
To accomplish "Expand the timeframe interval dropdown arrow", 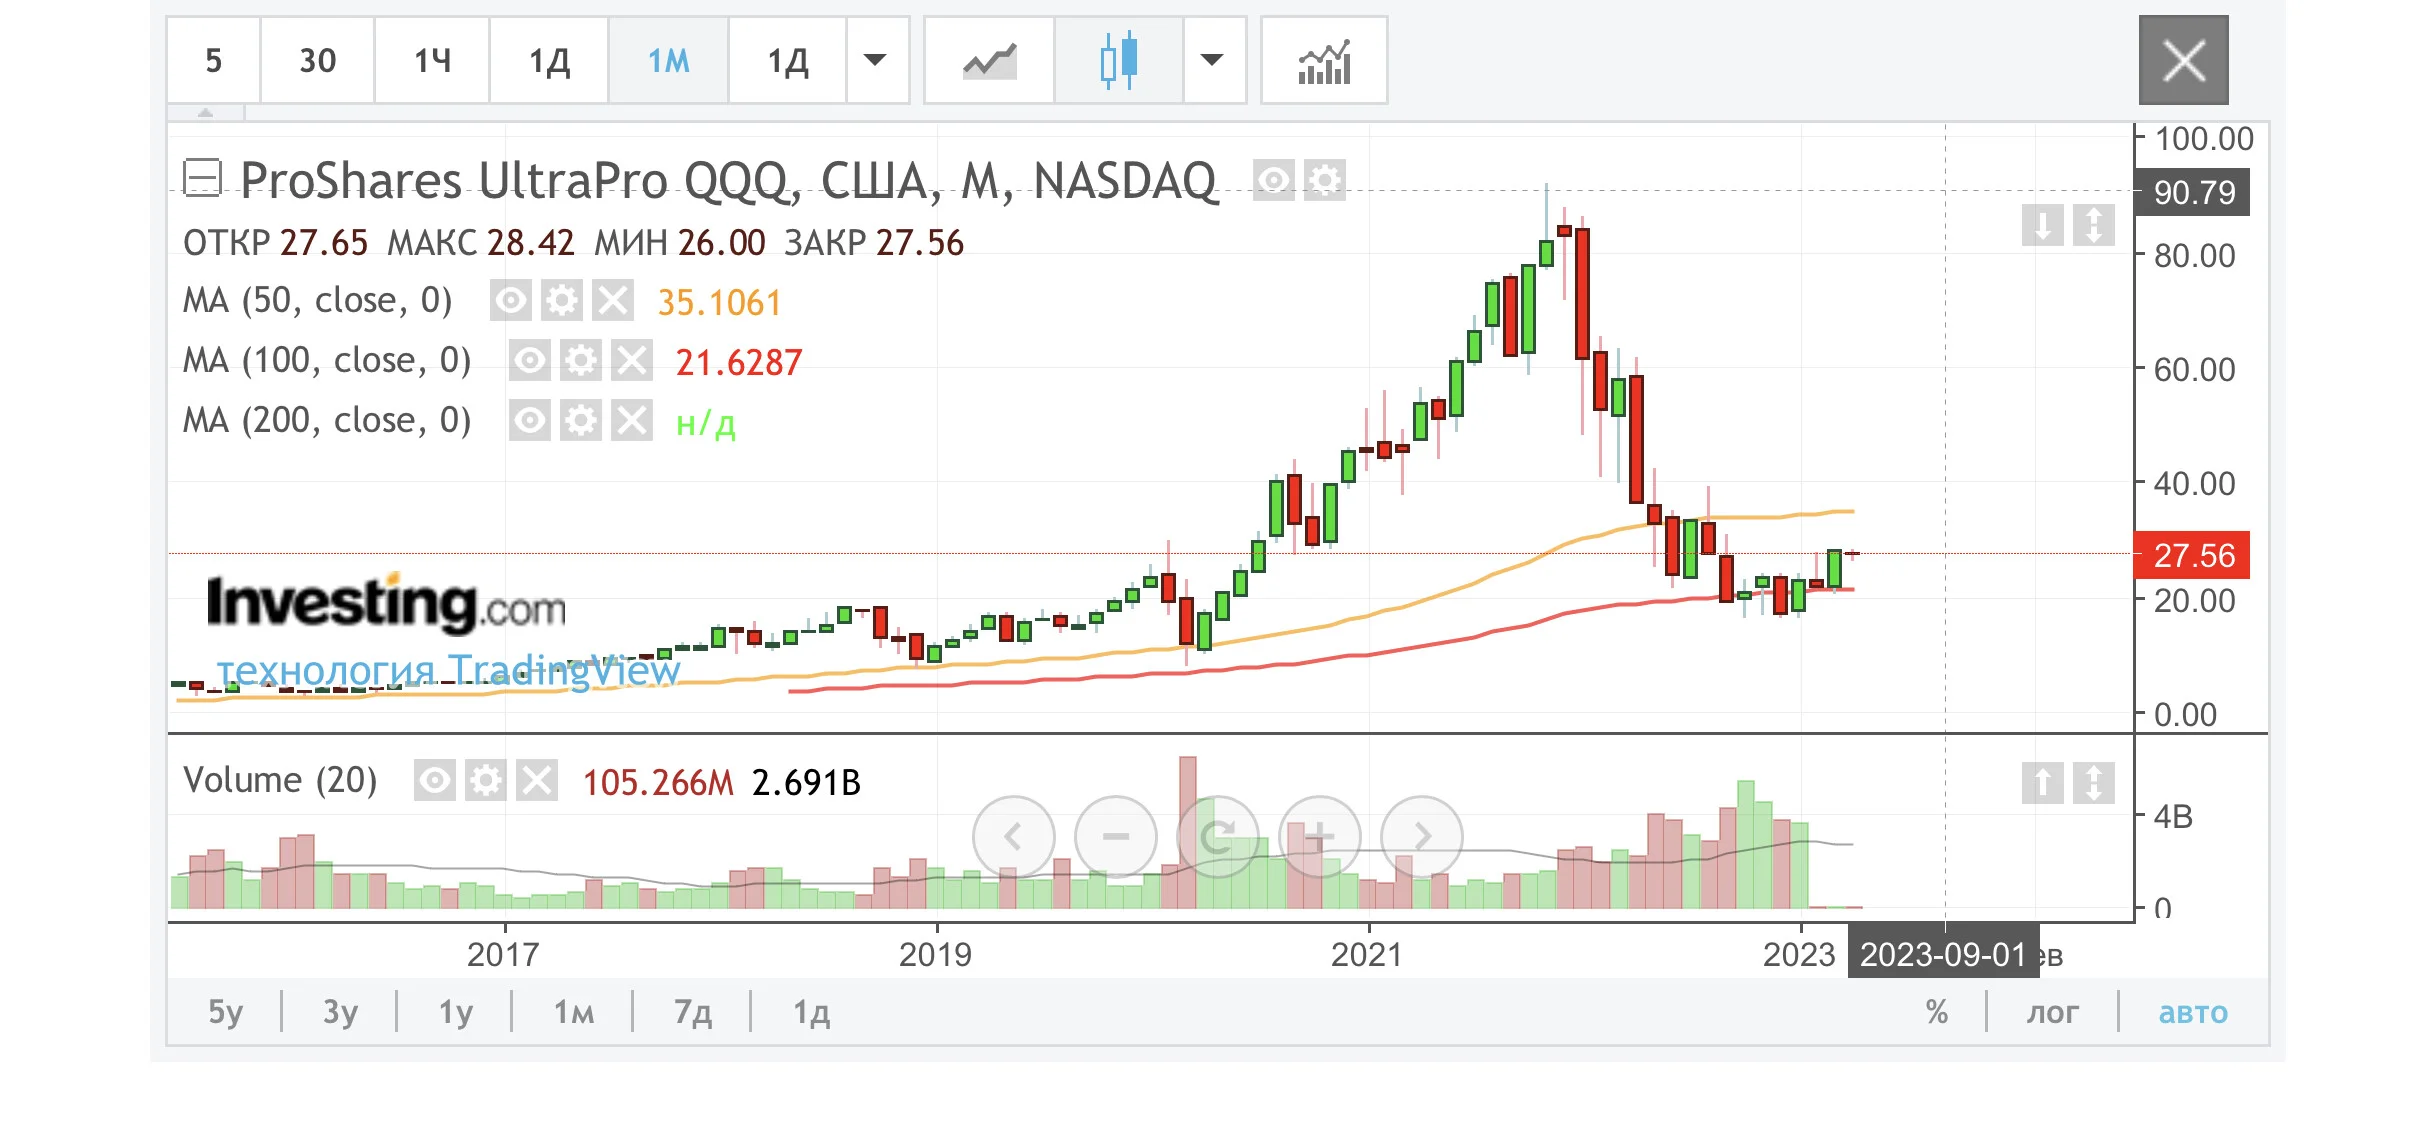I will (876, 61).
